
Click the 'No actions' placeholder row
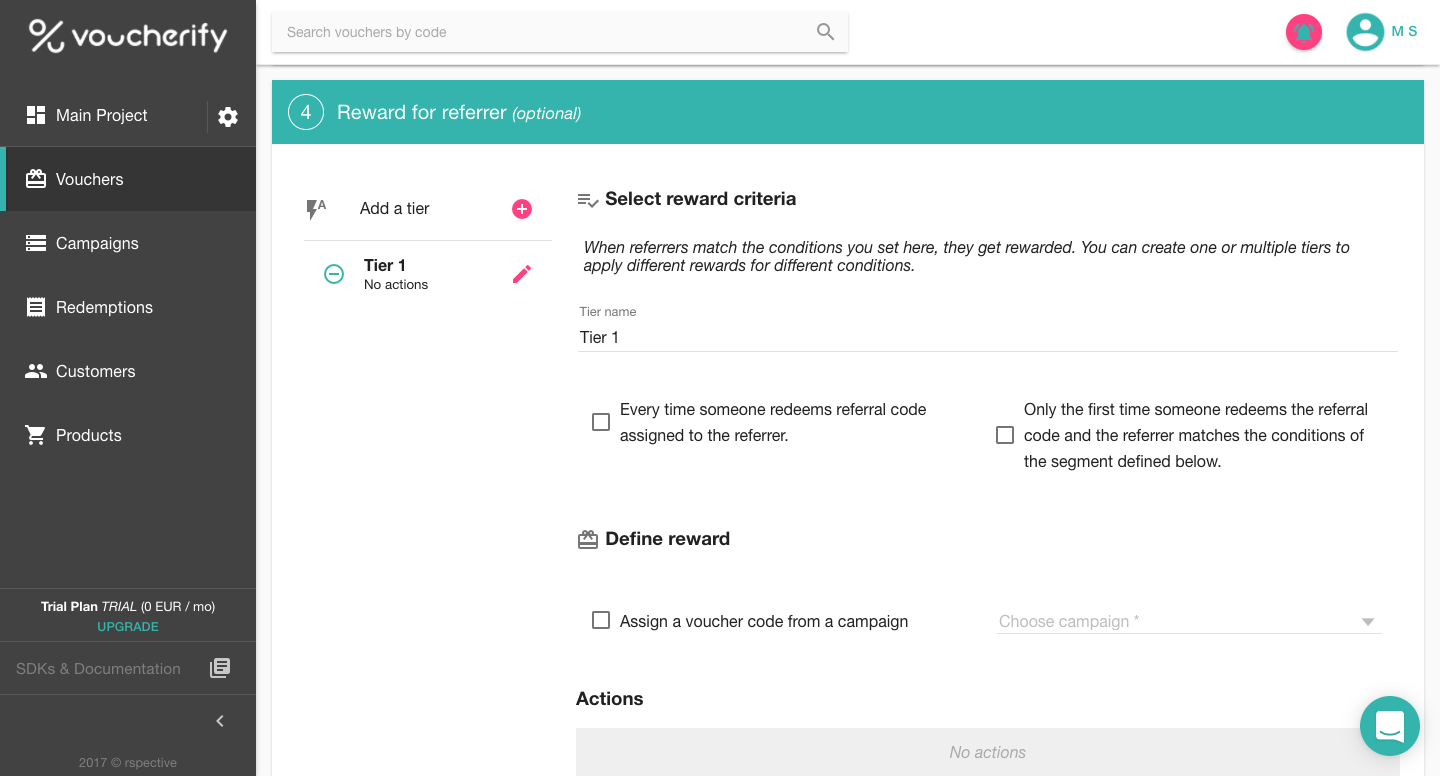(988, 752)
